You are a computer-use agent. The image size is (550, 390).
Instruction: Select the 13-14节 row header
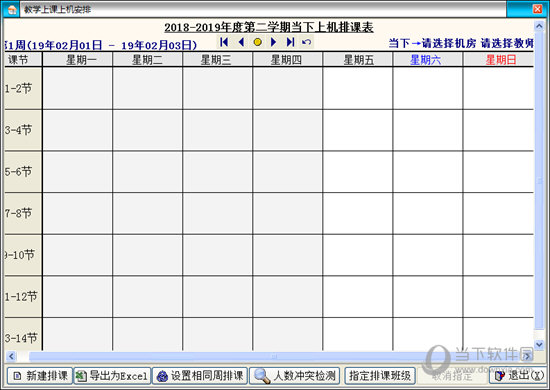click(23, 335)
